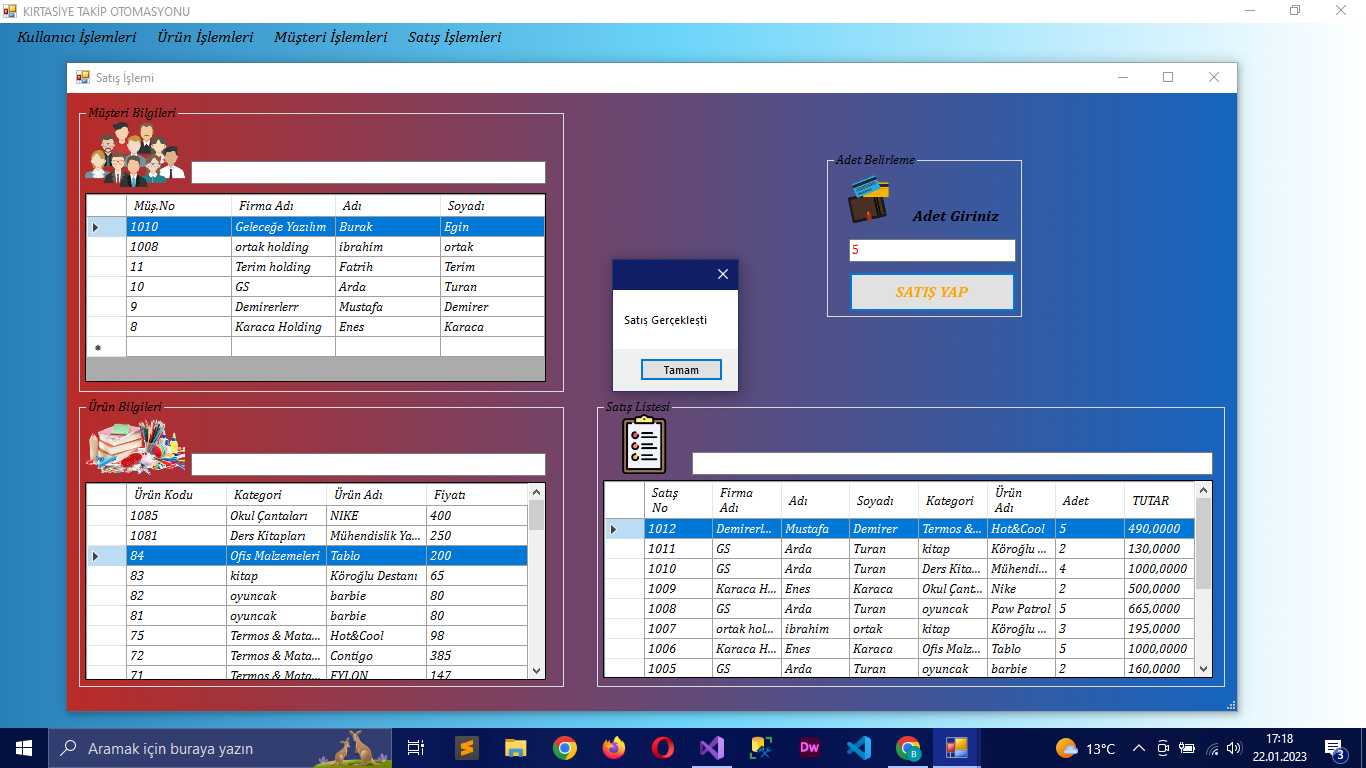Image resolution: width=1366 pixels, height=768 pixels.
Task: Click the product table's scroll up arrow
Action: 536,492
